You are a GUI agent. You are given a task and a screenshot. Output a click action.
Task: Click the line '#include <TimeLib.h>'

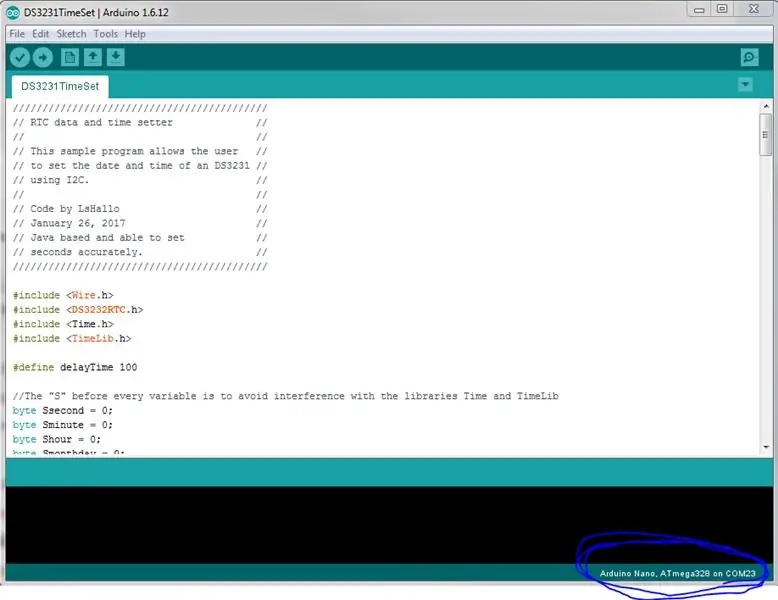pos(72,338)
